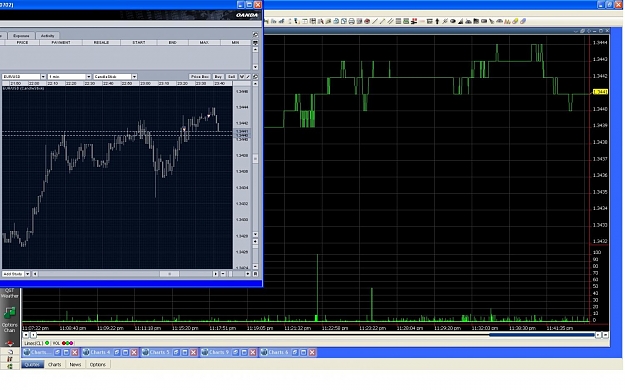
Task: Click the red down arrow sidebar icon
Action: tap(10, 343)
